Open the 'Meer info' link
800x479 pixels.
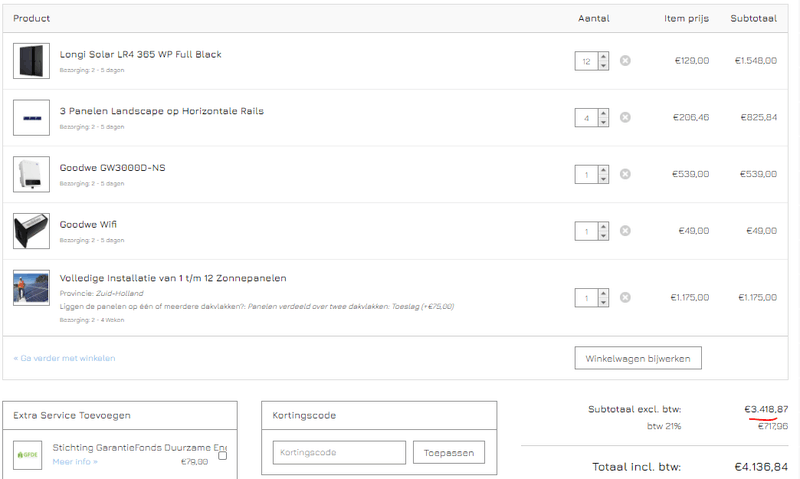pyautogui.click(x=74, y=462)
